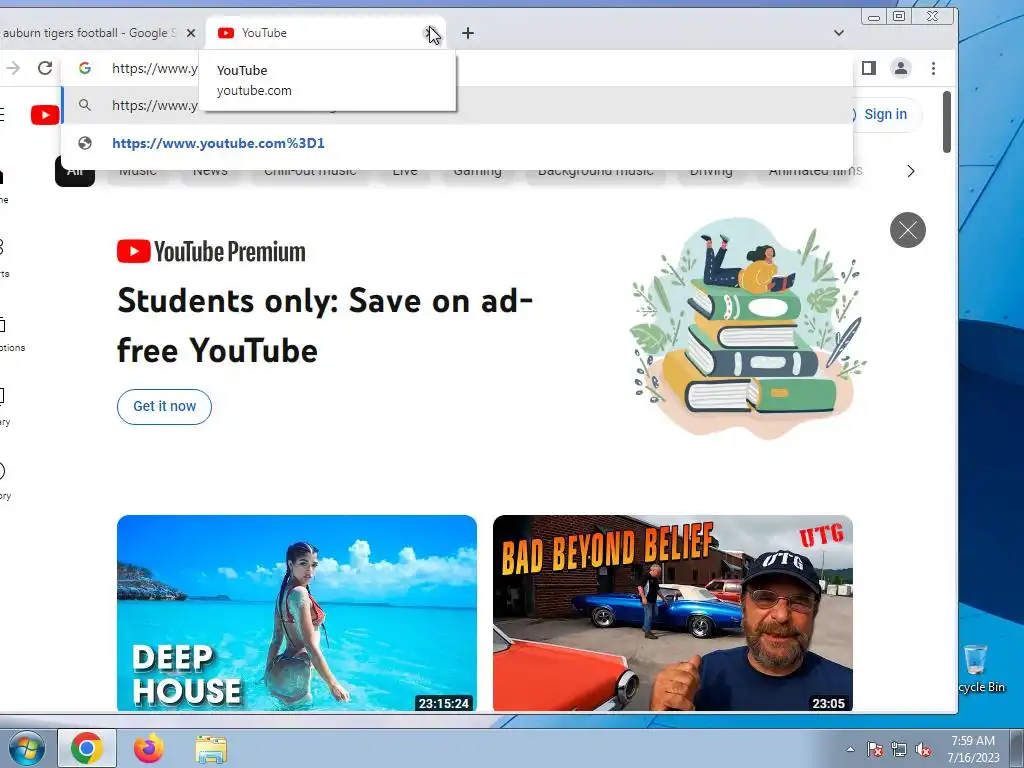
Task: Click the taskbar clock showing 7:59 AM
Action: [x=973, y=748]
